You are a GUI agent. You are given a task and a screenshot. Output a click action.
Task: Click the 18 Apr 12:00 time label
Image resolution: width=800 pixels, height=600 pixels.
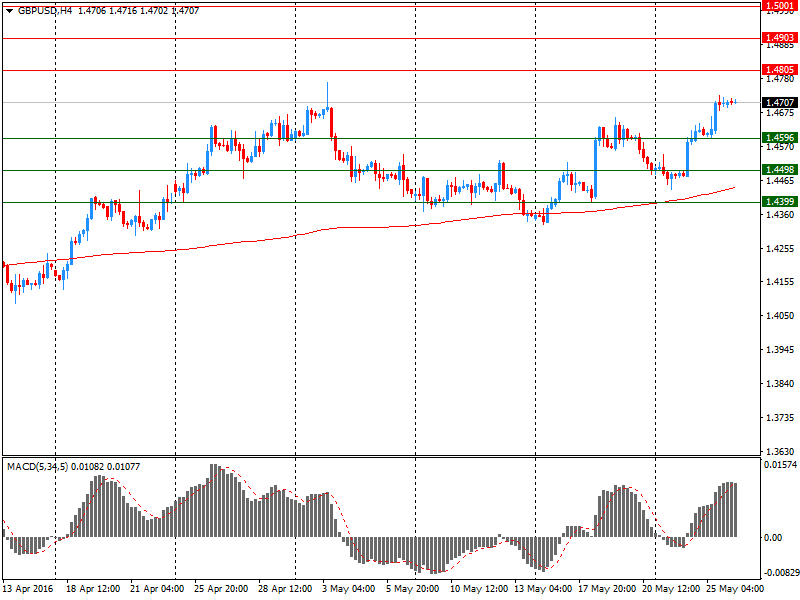click(x=93, y=589)
